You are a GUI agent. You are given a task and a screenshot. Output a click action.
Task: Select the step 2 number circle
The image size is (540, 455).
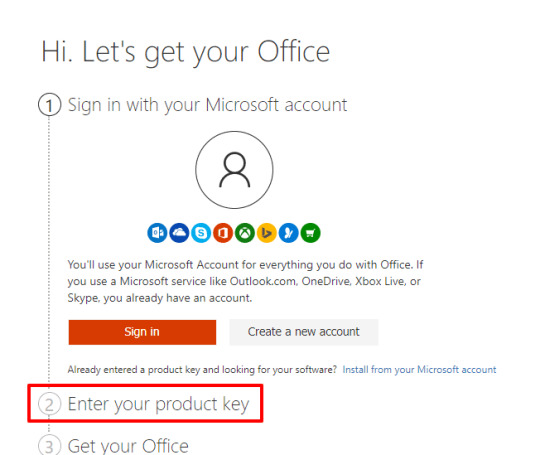(49, 404)
